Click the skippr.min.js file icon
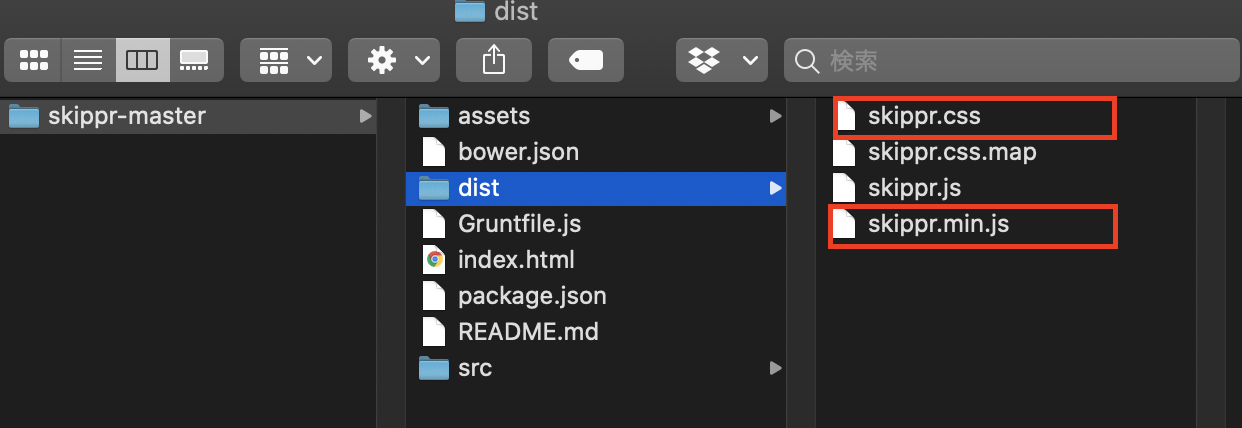This screenshot has width=1242, height=428. tap(846, 224)
